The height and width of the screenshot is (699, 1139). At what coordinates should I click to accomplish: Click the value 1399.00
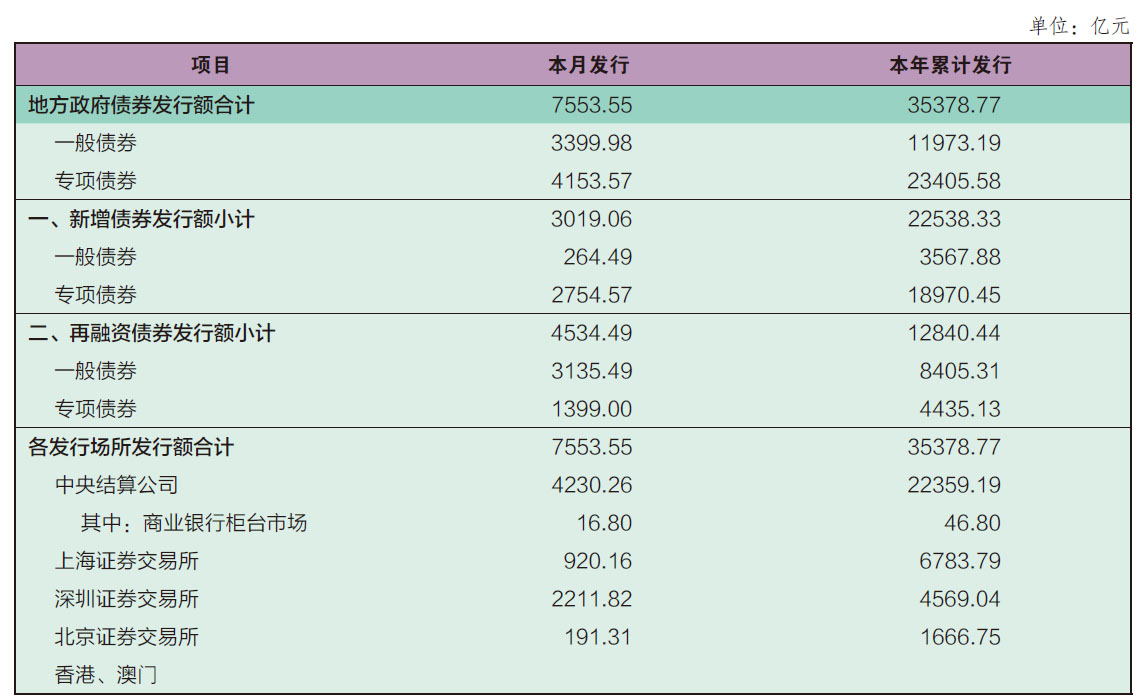[x=592, y=409]
